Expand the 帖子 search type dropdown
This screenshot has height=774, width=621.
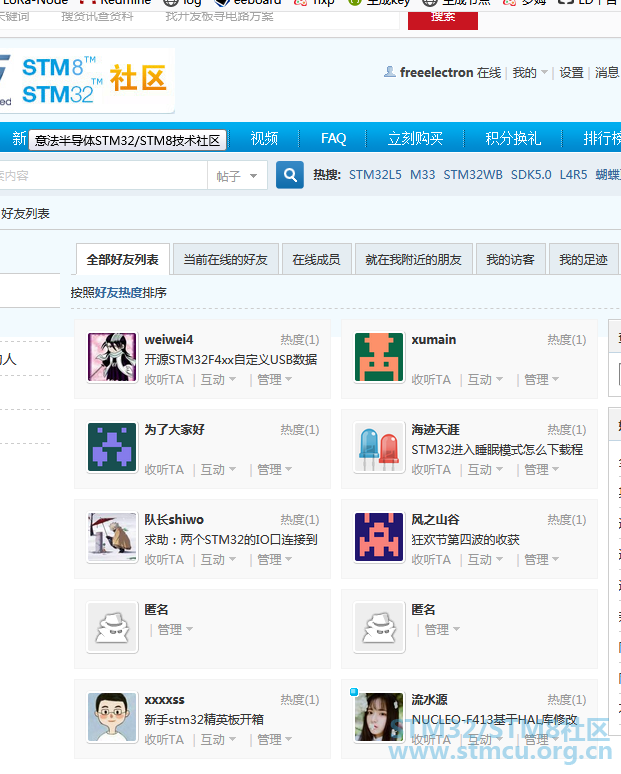click(237, 175)
